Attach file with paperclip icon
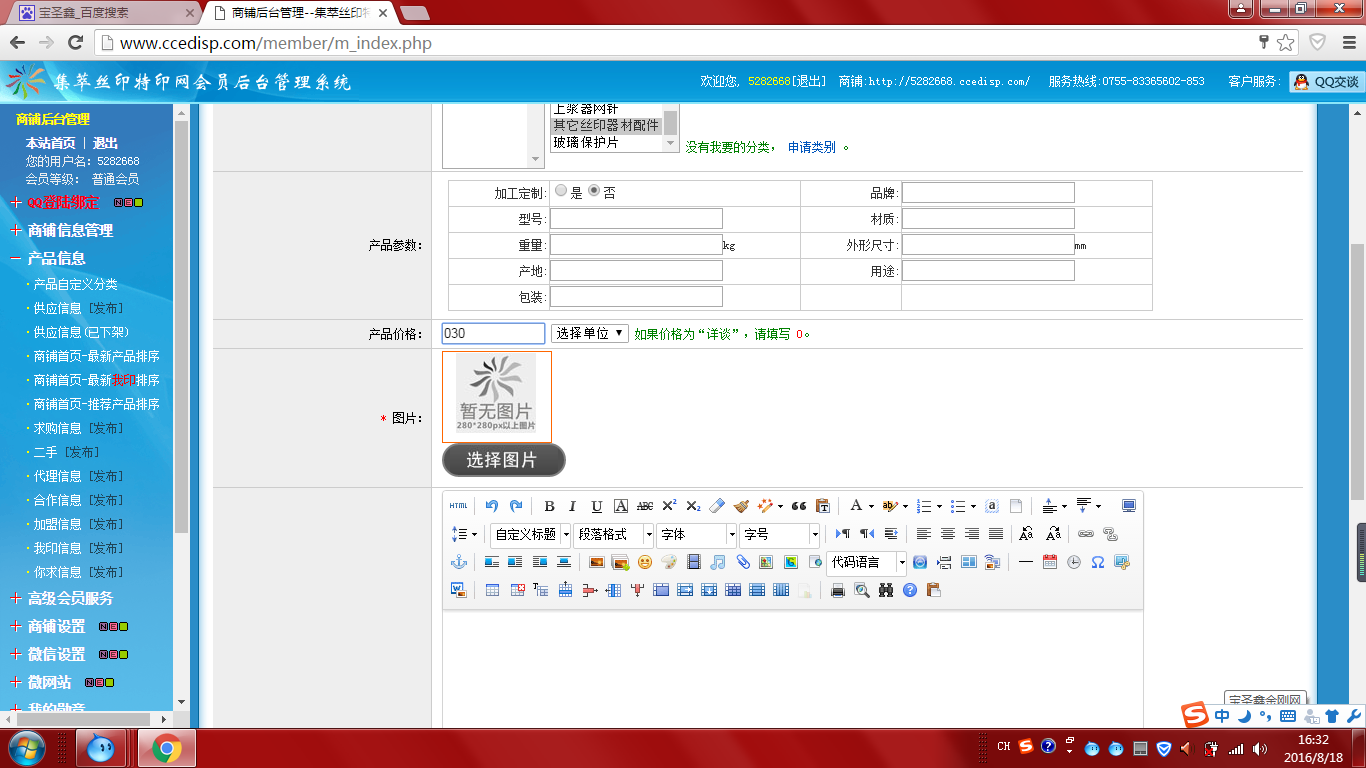1366x768 pixels. click(742, 562)
